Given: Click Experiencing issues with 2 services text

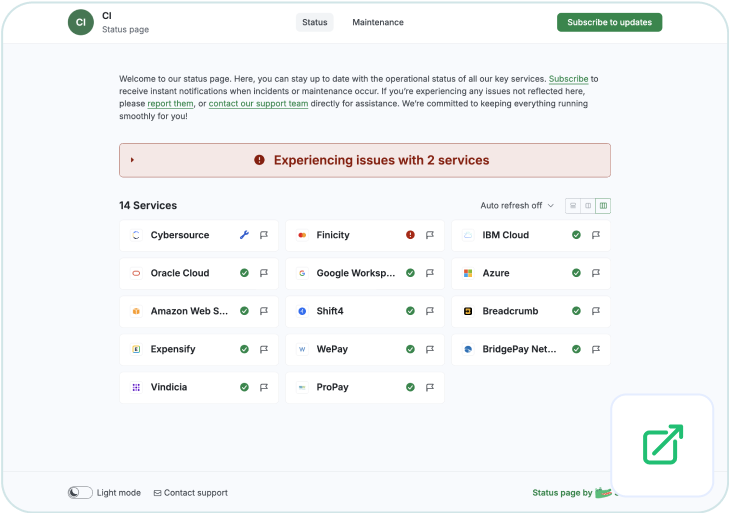Looking at the screenshot, I should pyautogui.click(x=381, y=160).
